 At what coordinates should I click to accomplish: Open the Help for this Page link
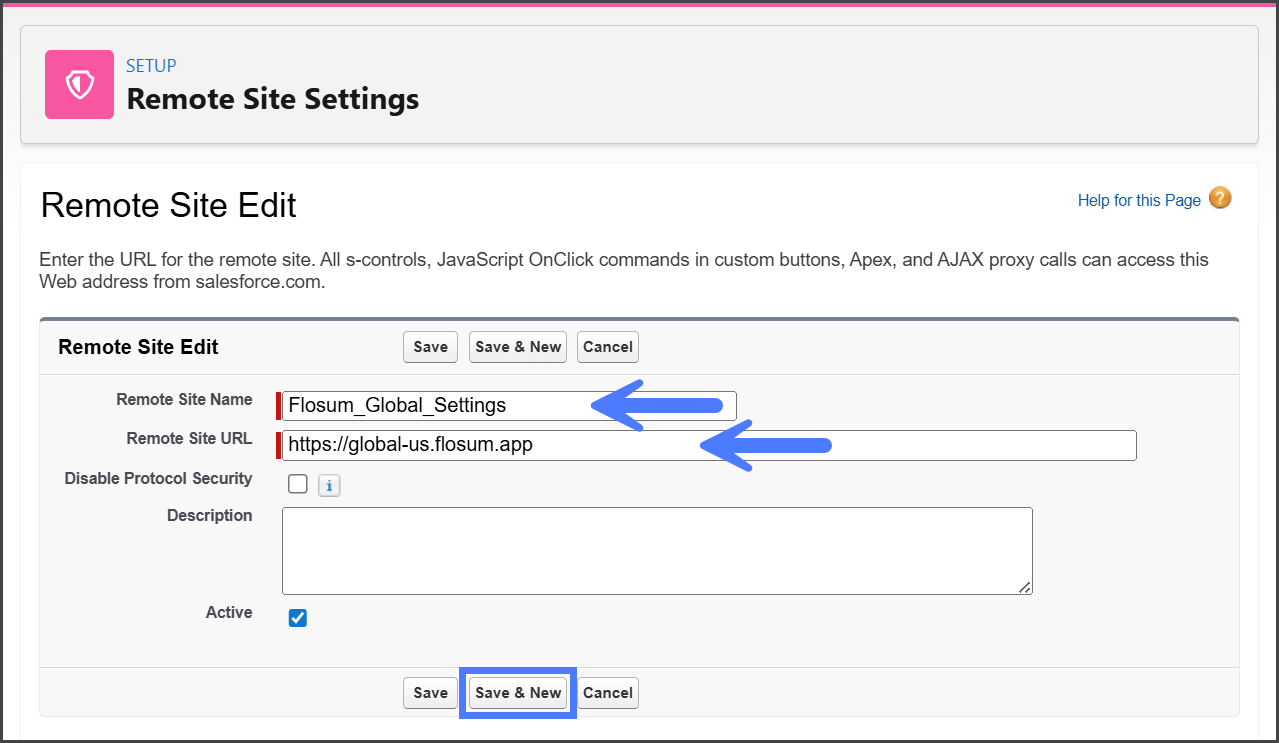point(1139,200)
